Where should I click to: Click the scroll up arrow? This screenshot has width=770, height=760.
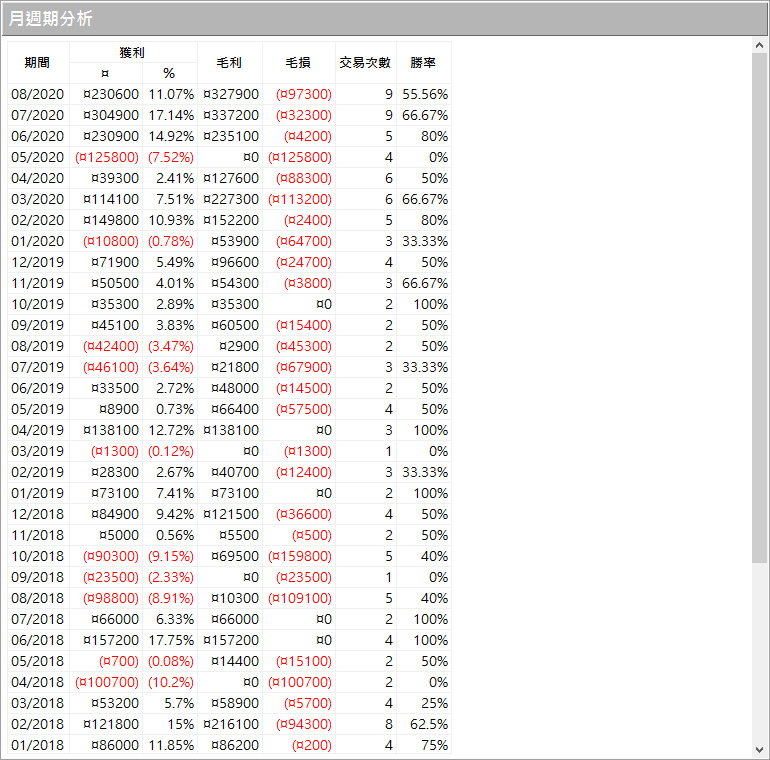(x=760, y=46)
